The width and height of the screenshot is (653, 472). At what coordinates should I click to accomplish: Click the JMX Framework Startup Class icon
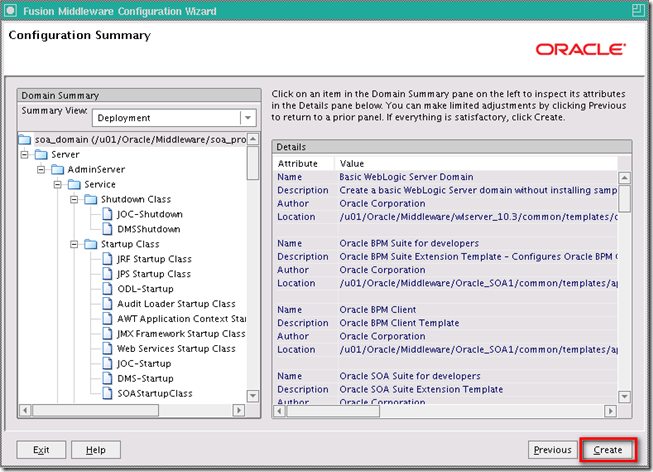tap(107, 334)
